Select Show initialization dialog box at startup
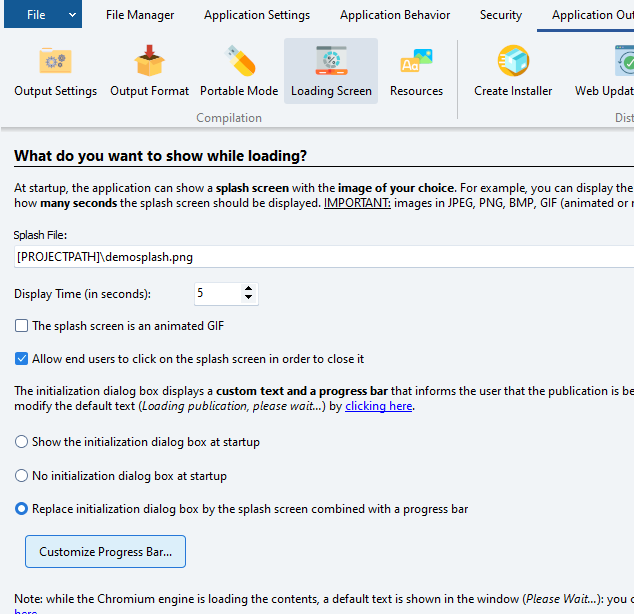 click(22, 442)
